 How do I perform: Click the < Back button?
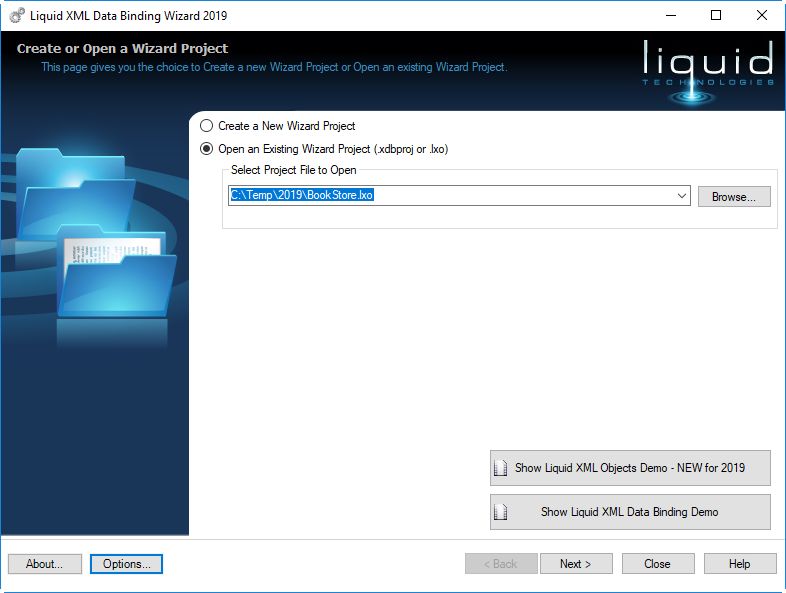pyautogui.click(x=501, y=564)
